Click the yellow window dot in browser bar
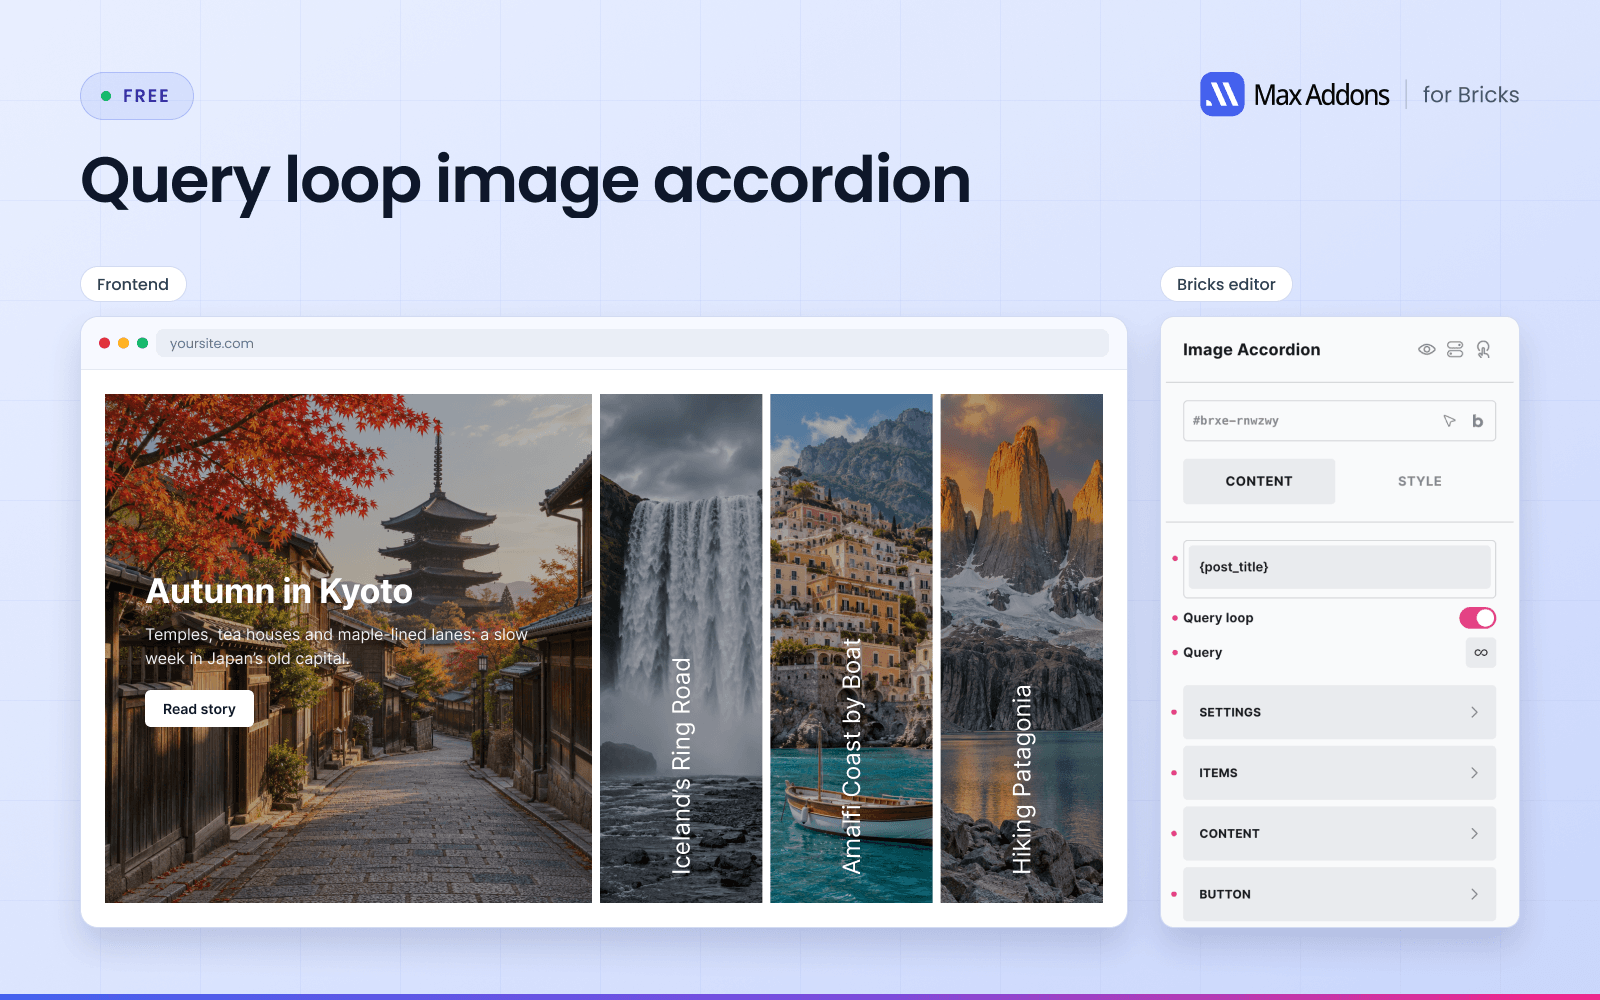 (123, 343)
